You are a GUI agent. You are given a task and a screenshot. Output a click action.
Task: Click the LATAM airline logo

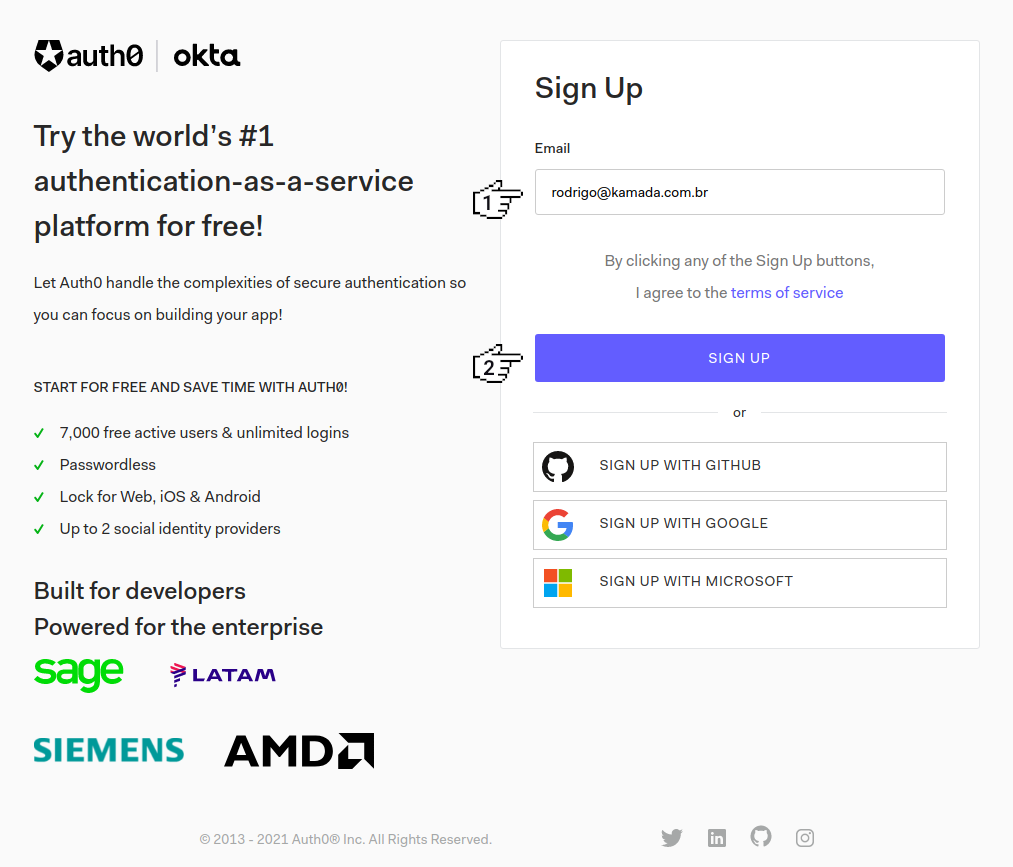(223, 675)
